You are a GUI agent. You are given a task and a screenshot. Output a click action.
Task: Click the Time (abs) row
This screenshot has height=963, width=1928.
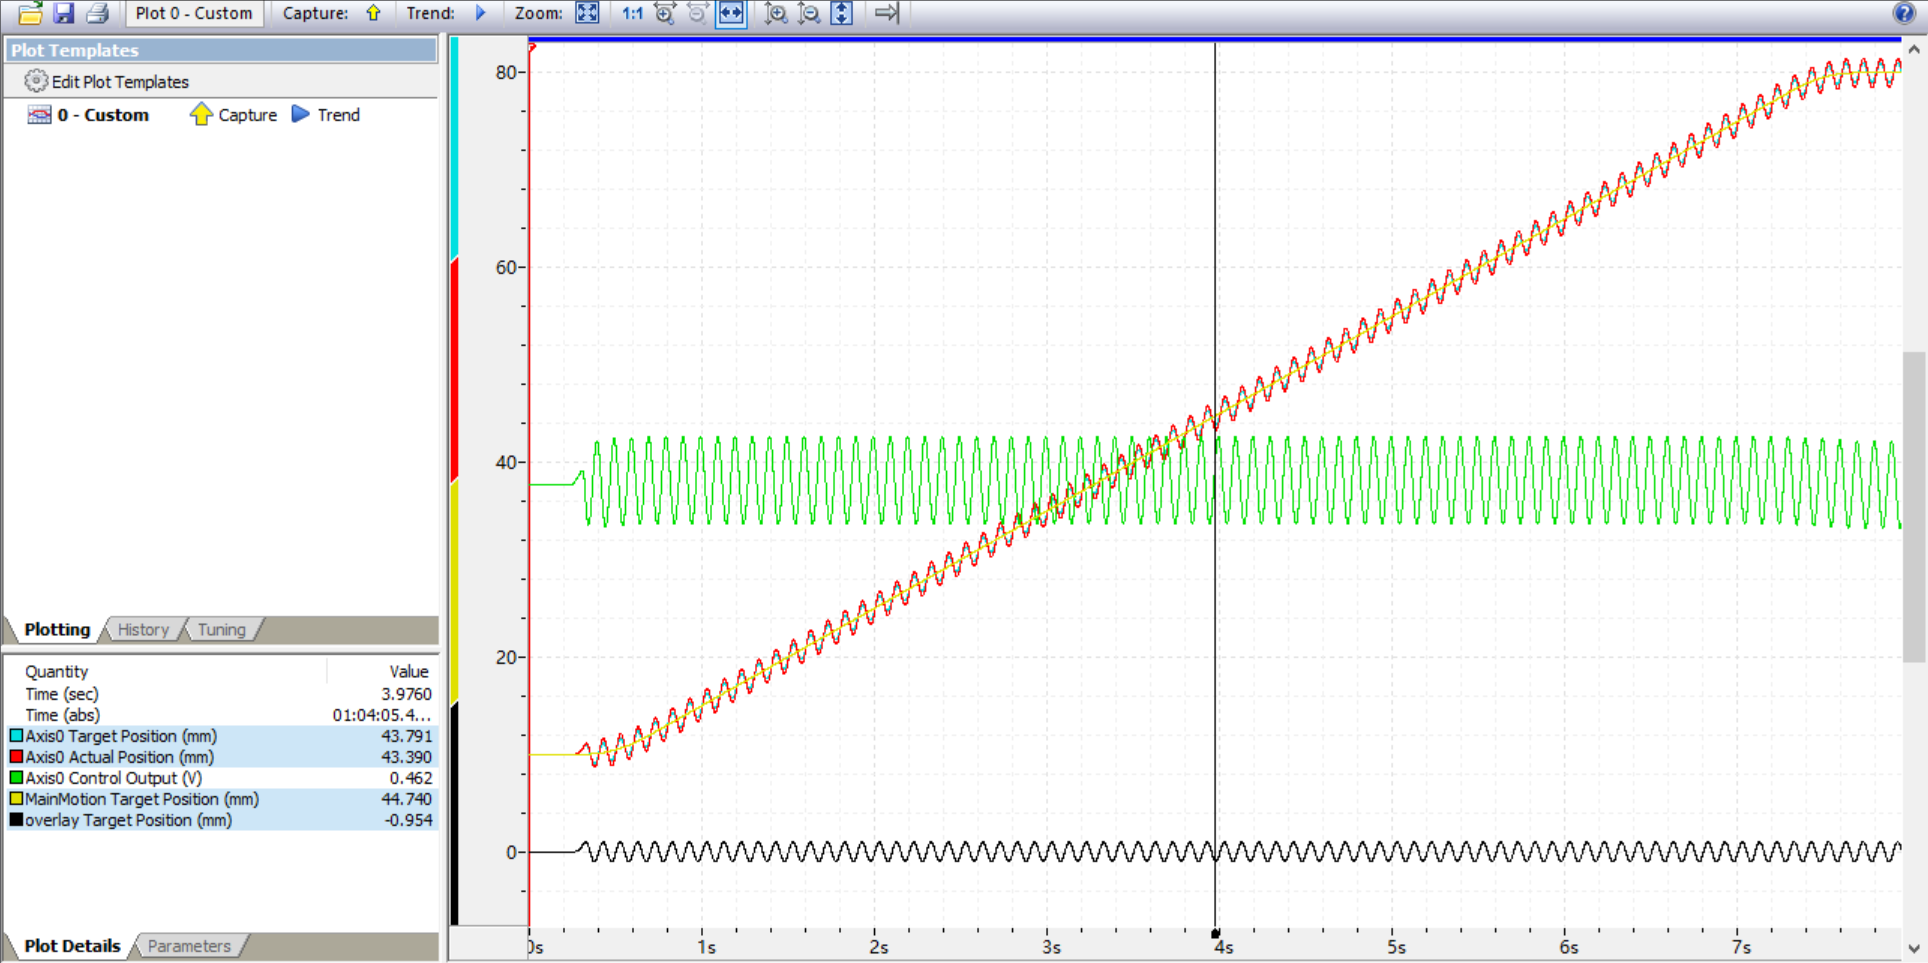pos(221,715)
